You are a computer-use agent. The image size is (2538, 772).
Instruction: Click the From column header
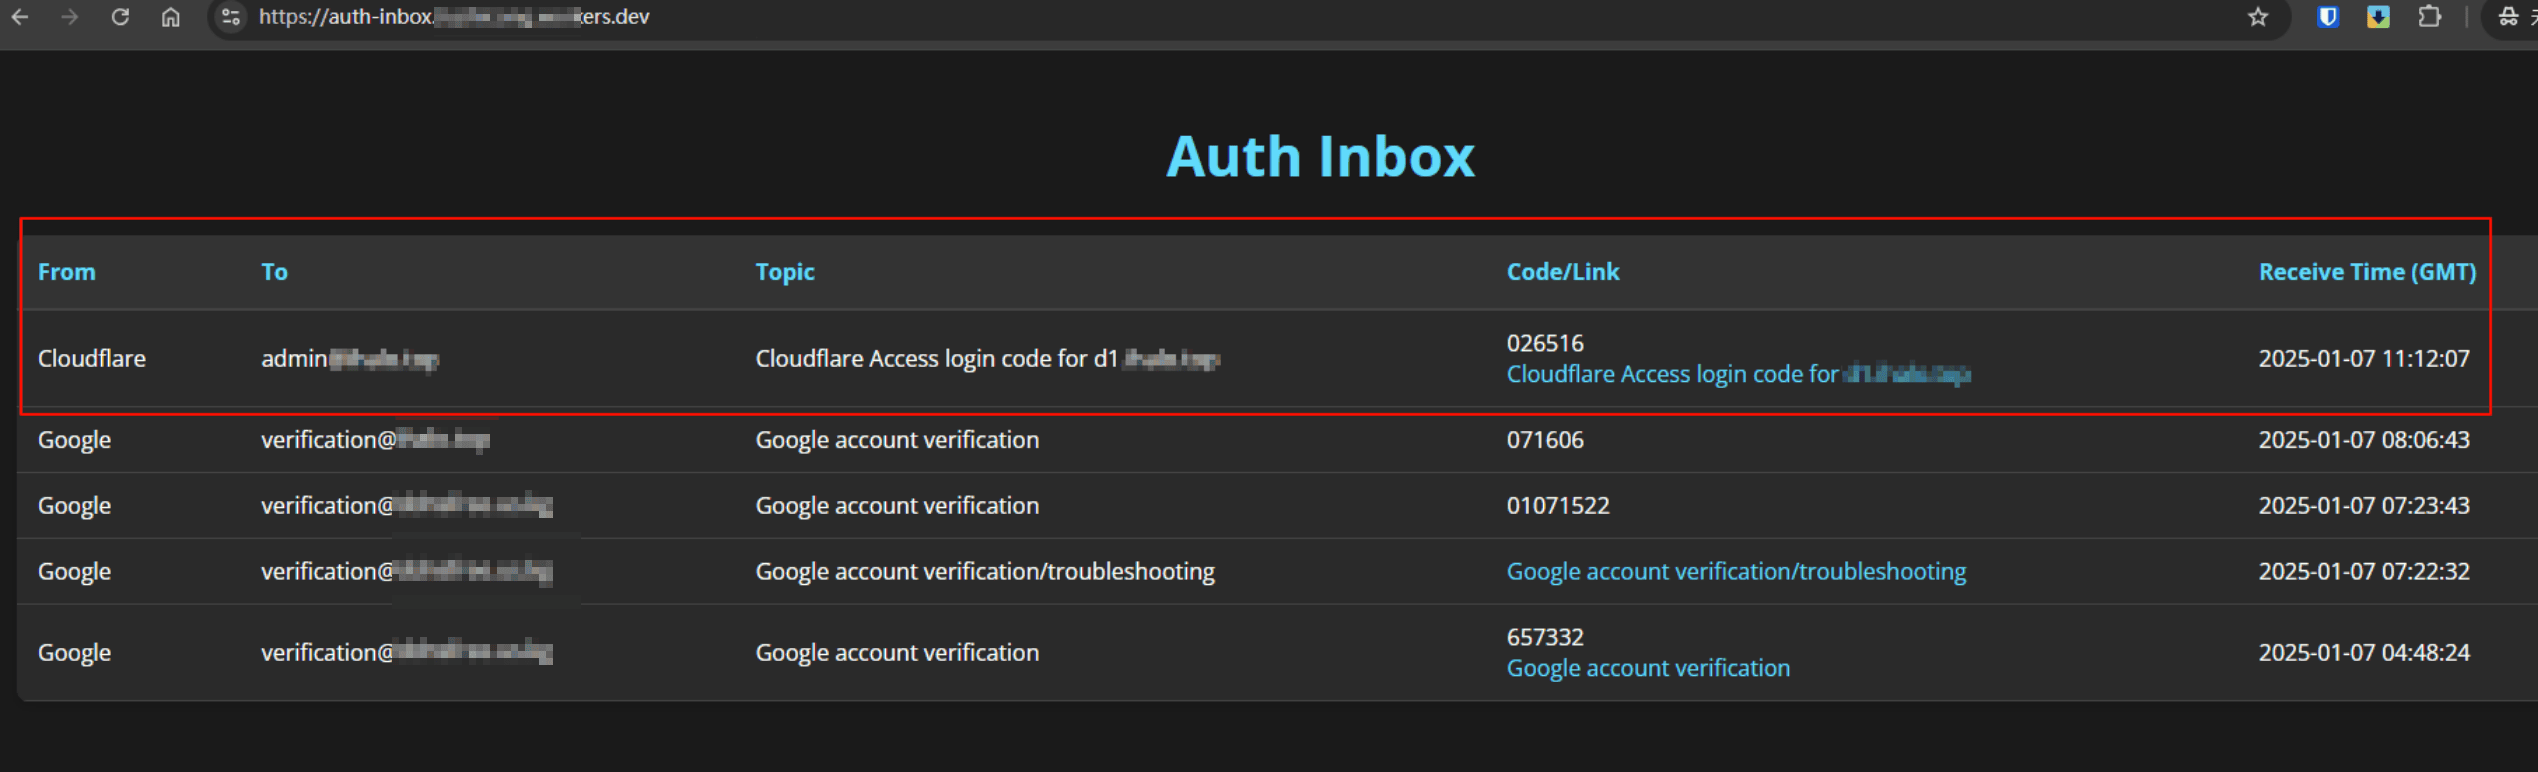point(66,272)
